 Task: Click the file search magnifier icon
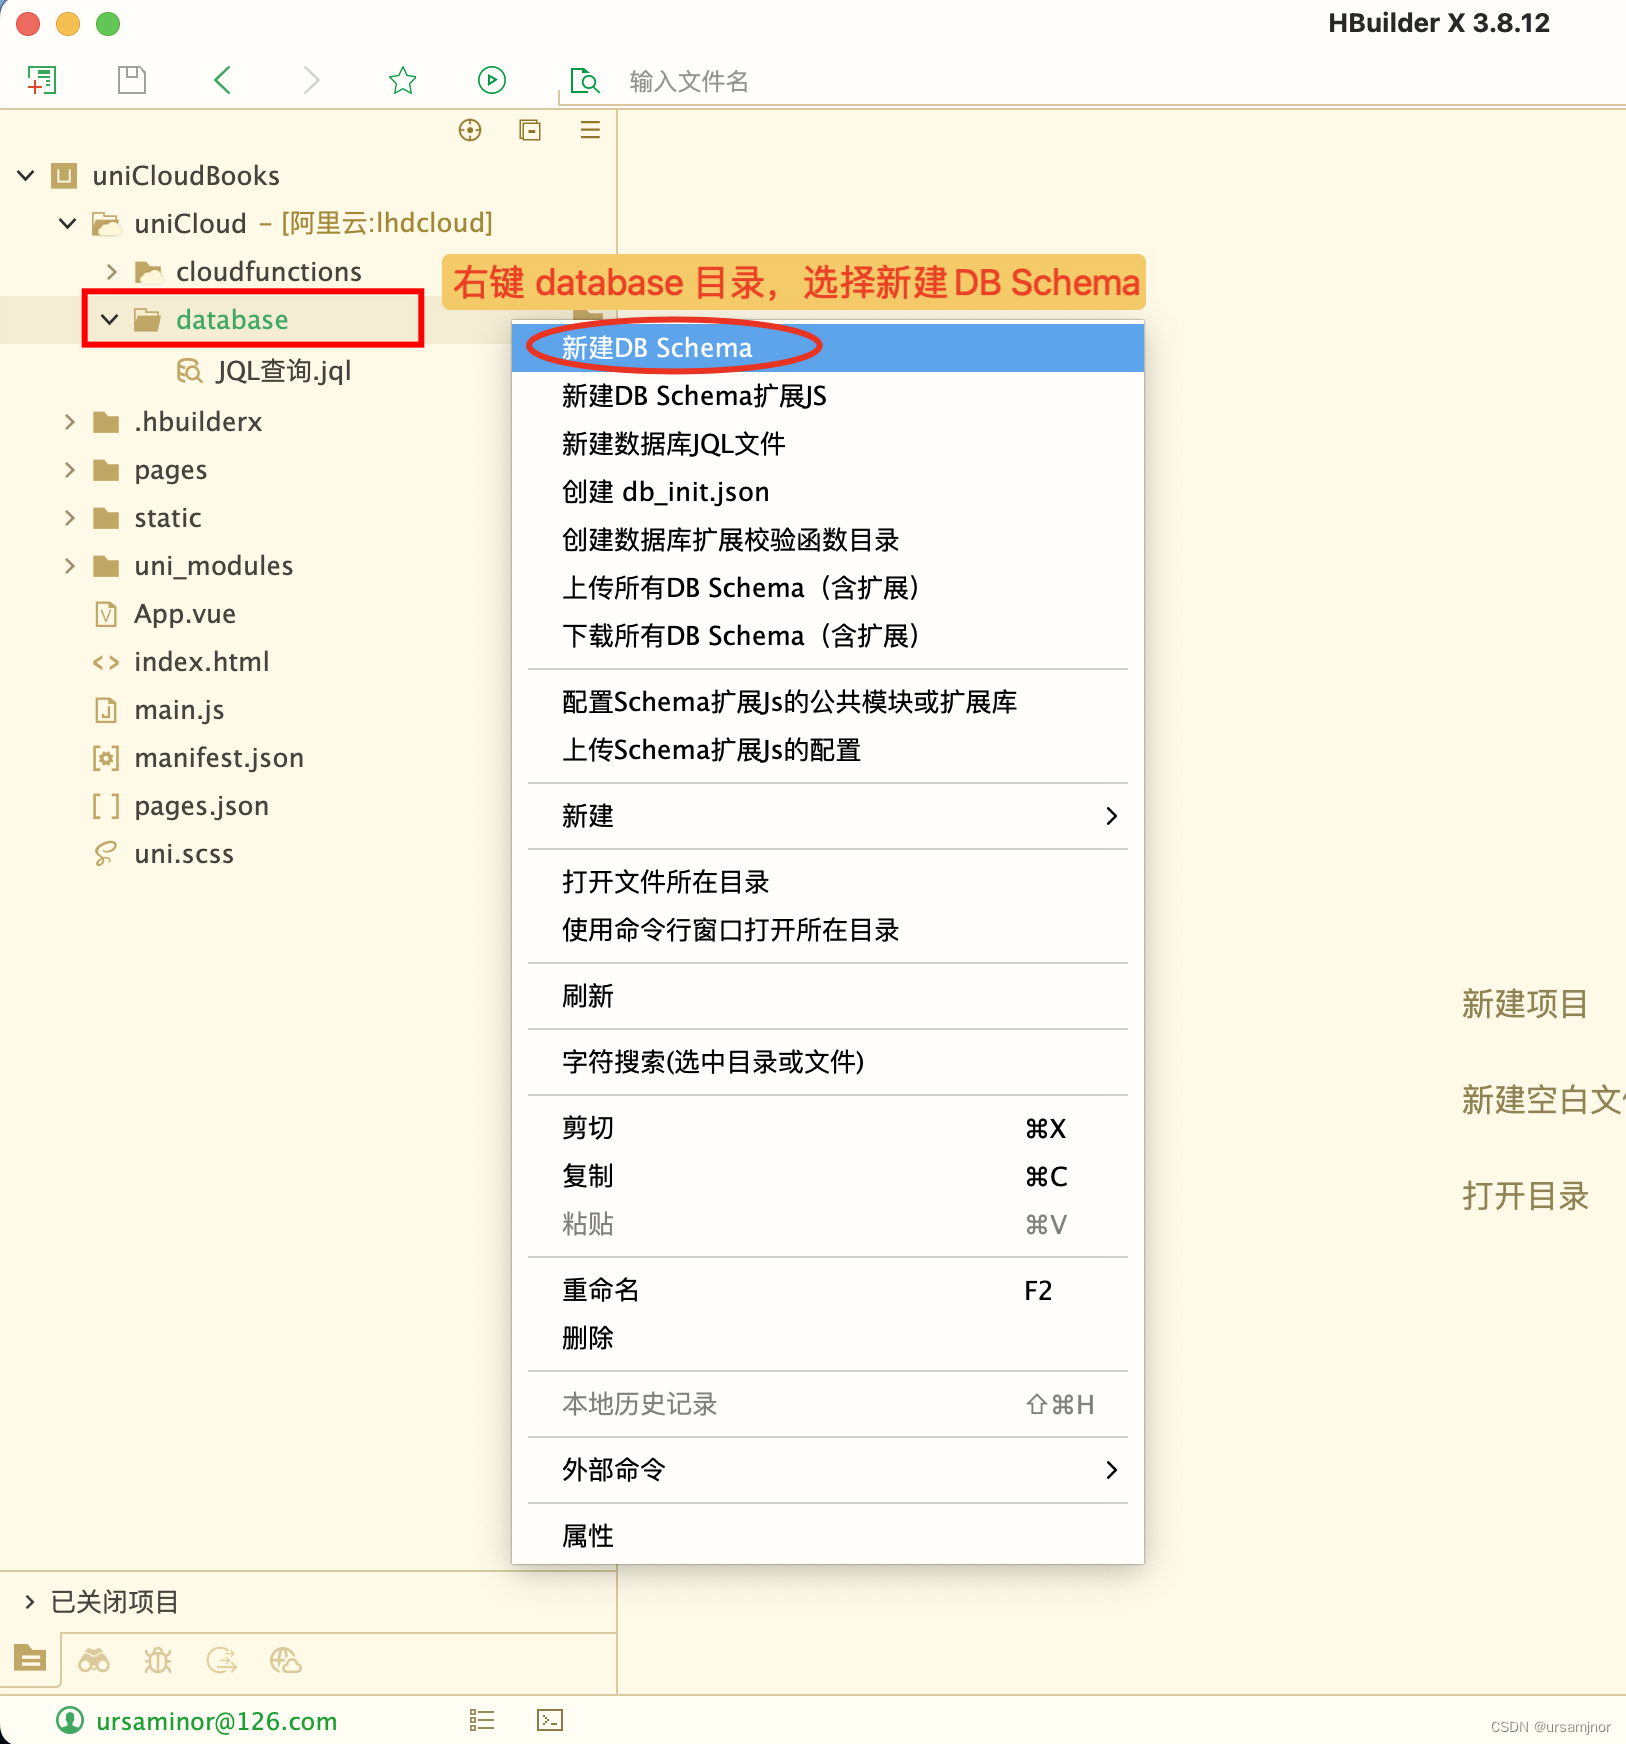point(584,81)
